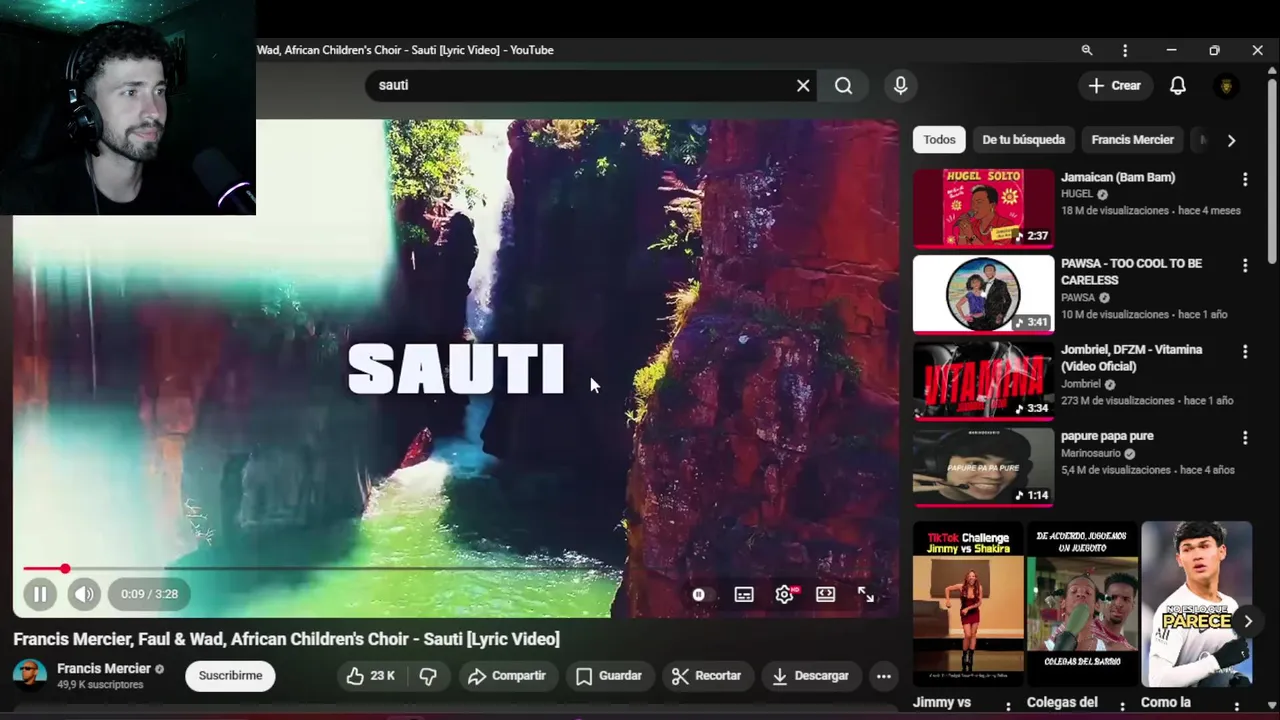
Task: Click the 0:09 / 3:28 time display
Action: coord(149,594)
